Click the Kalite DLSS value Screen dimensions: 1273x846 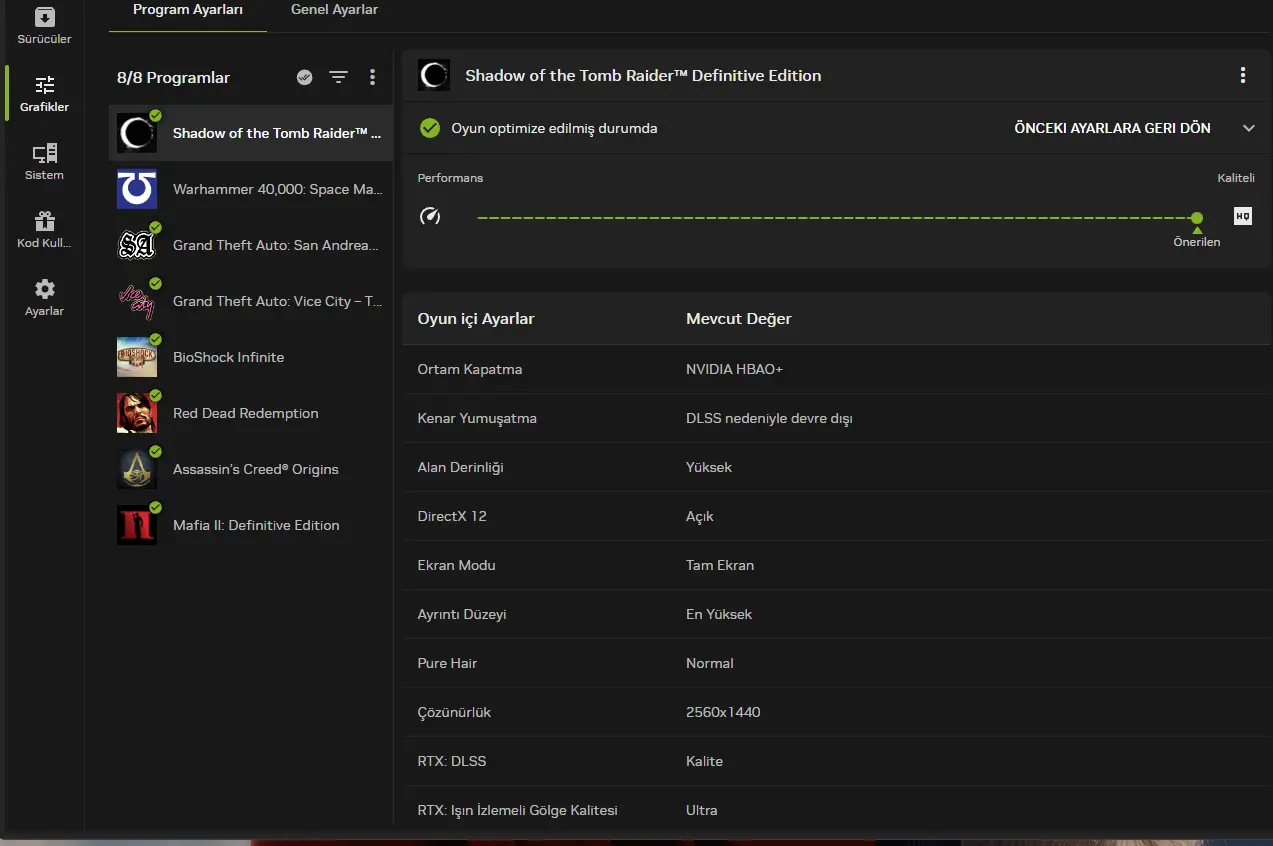[x=704, y=761]
